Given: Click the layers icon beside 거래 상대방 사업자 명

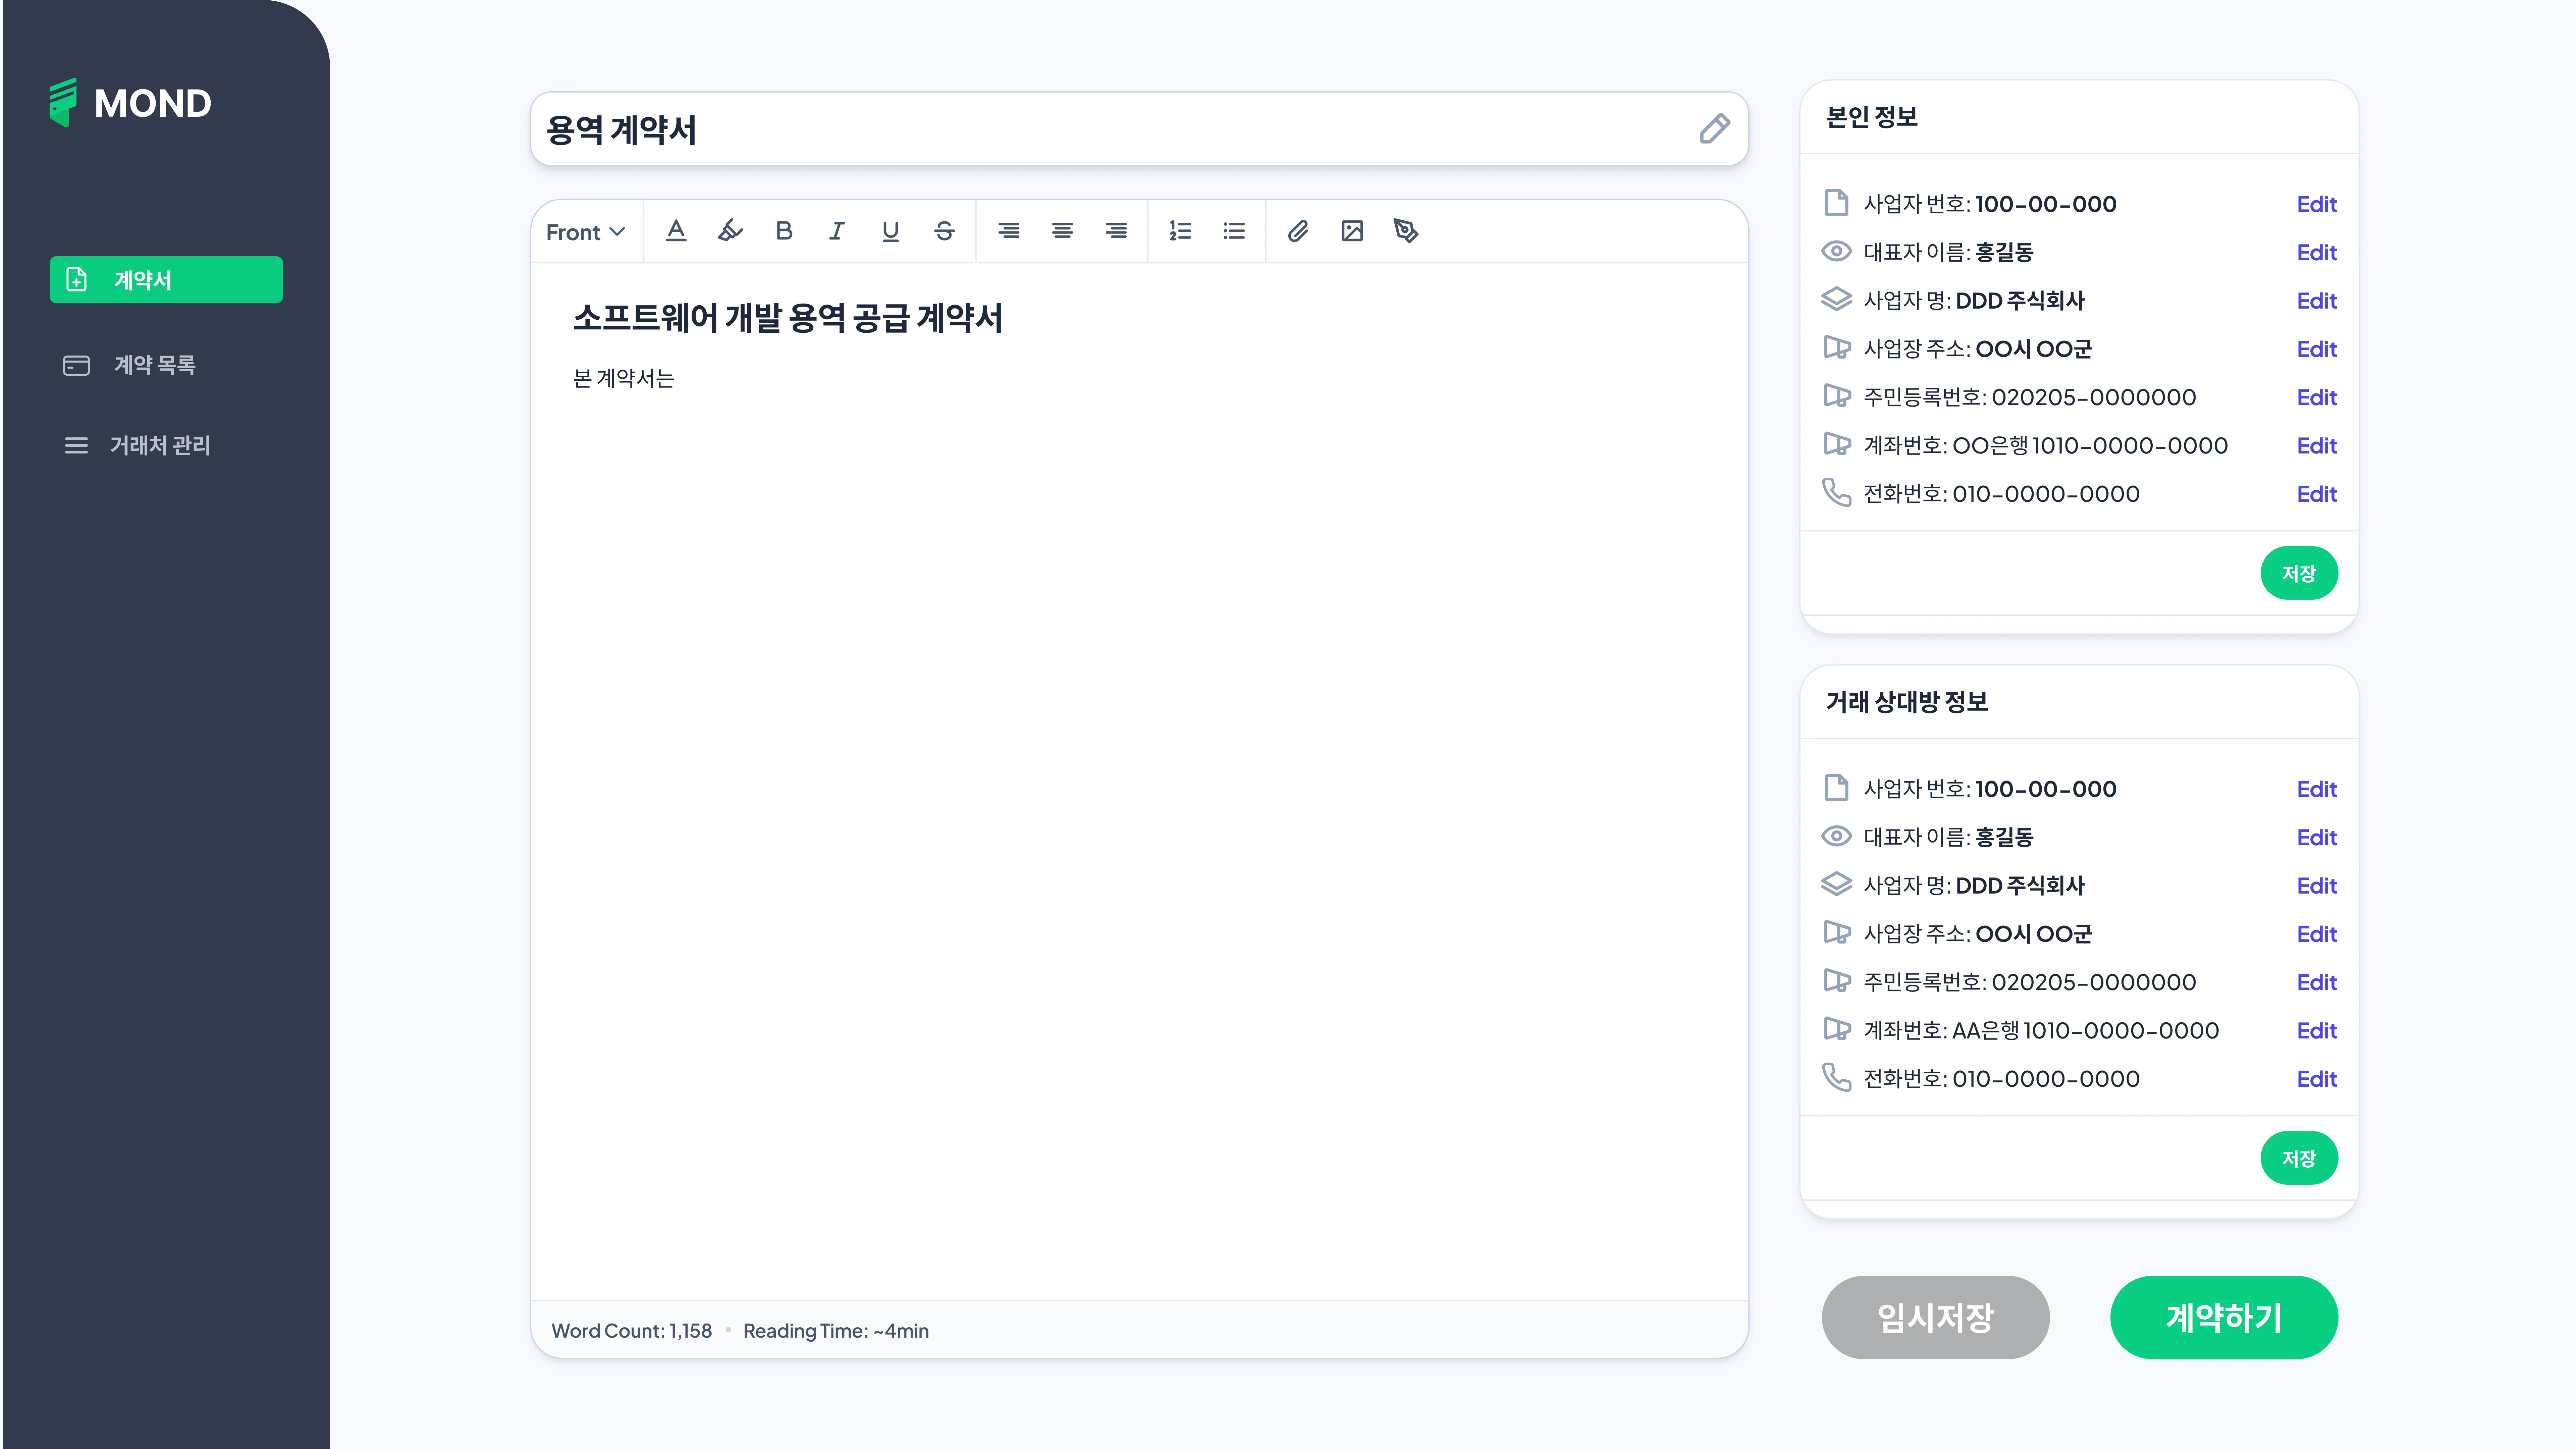Looking at the screenshot, I should (1836, 884).
